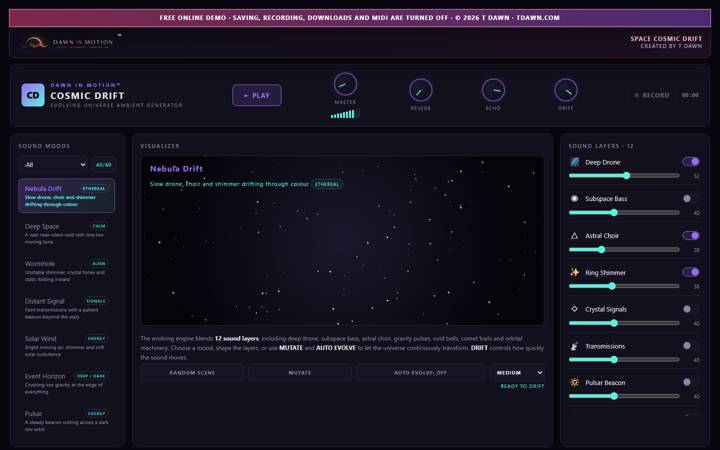Click the Random Scene button
The height and width of the screenshot is (450, 720).
[x=192, y=372]
